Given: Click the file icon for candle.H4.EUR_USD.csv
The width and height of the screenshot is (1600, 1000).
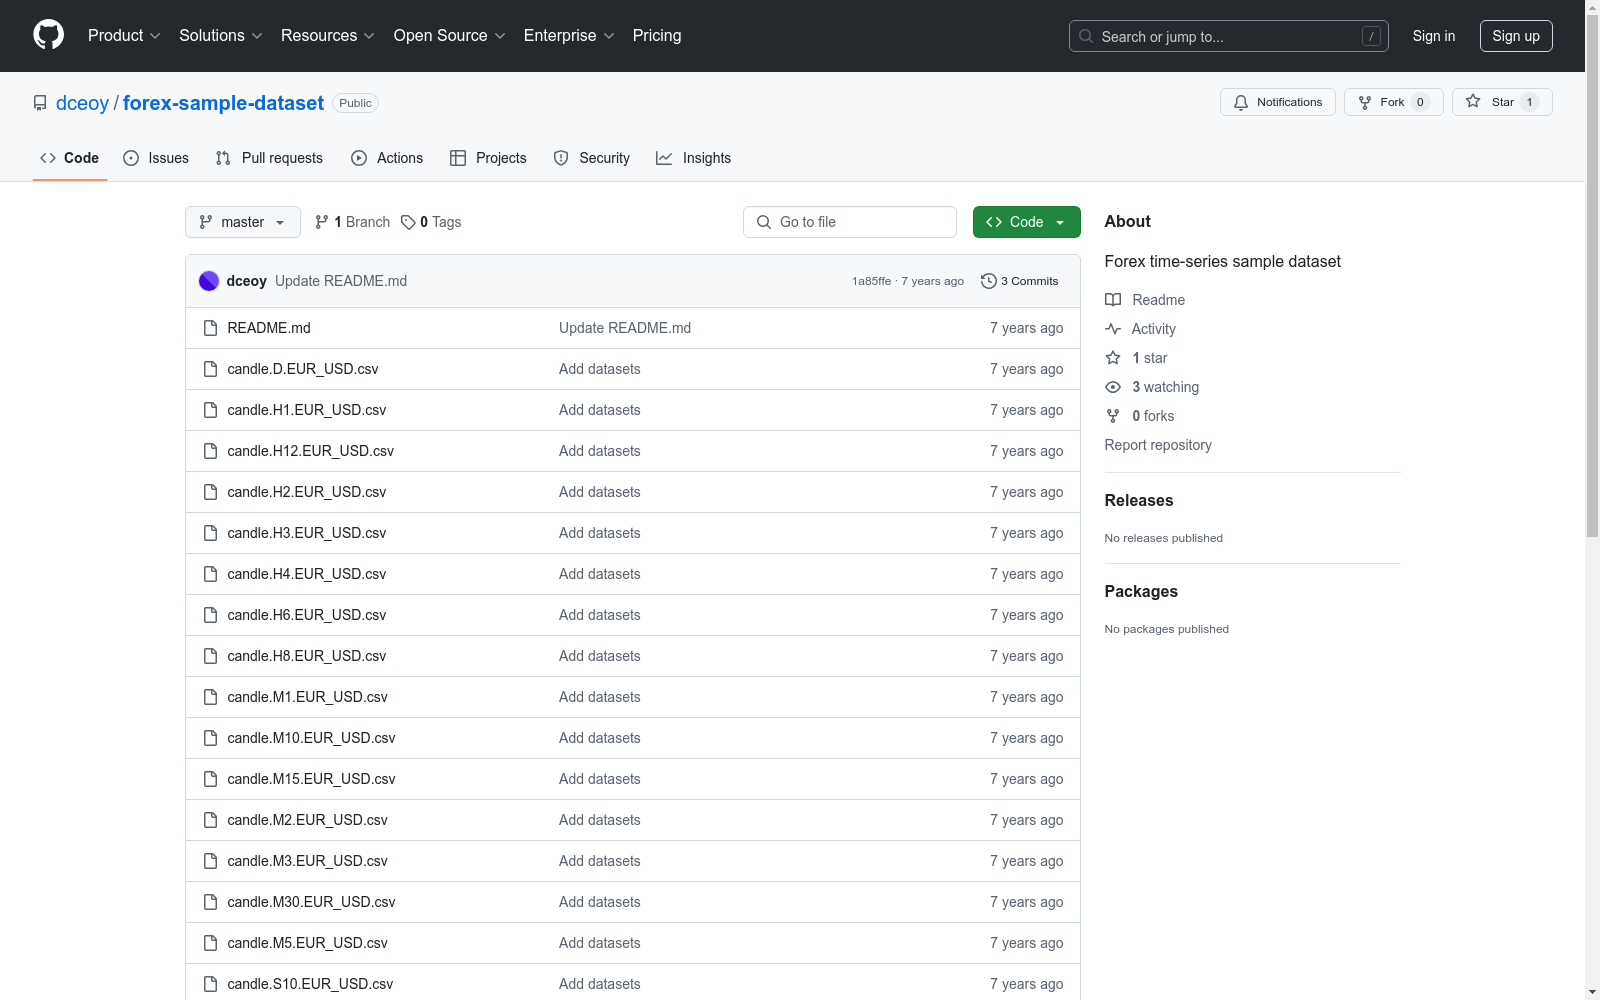Looking at the screenshot, I should [x=210, y=574].
